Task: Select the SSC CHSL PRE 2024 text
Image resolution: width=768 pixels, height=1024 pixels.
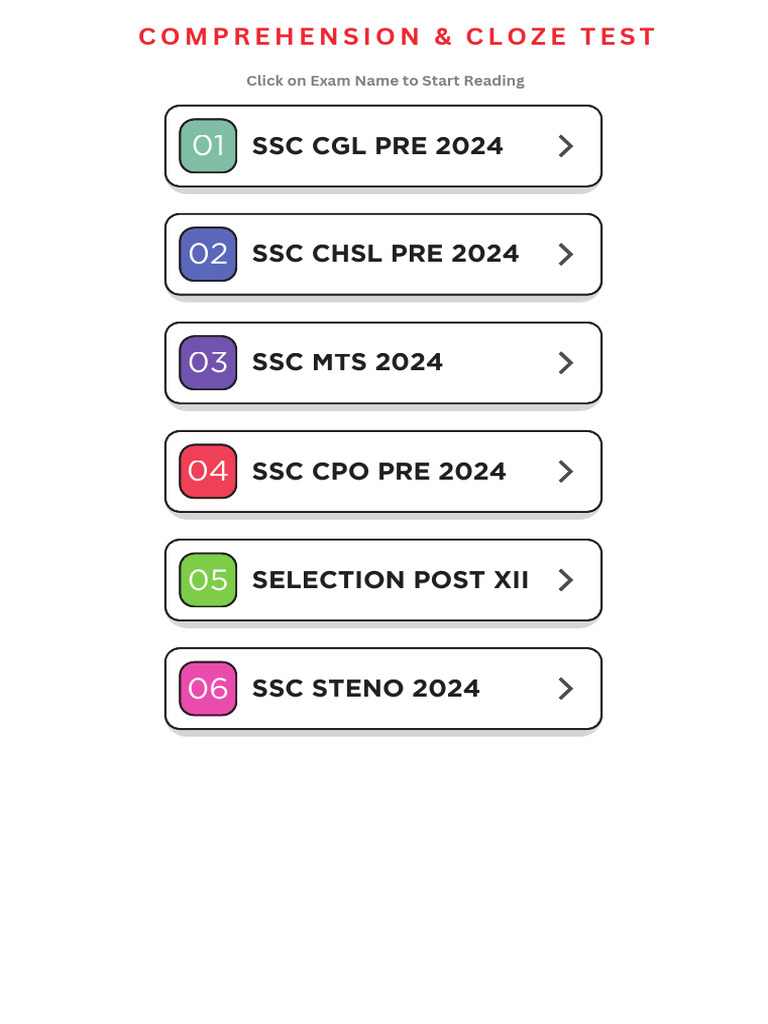Action: tap(385, 254)
